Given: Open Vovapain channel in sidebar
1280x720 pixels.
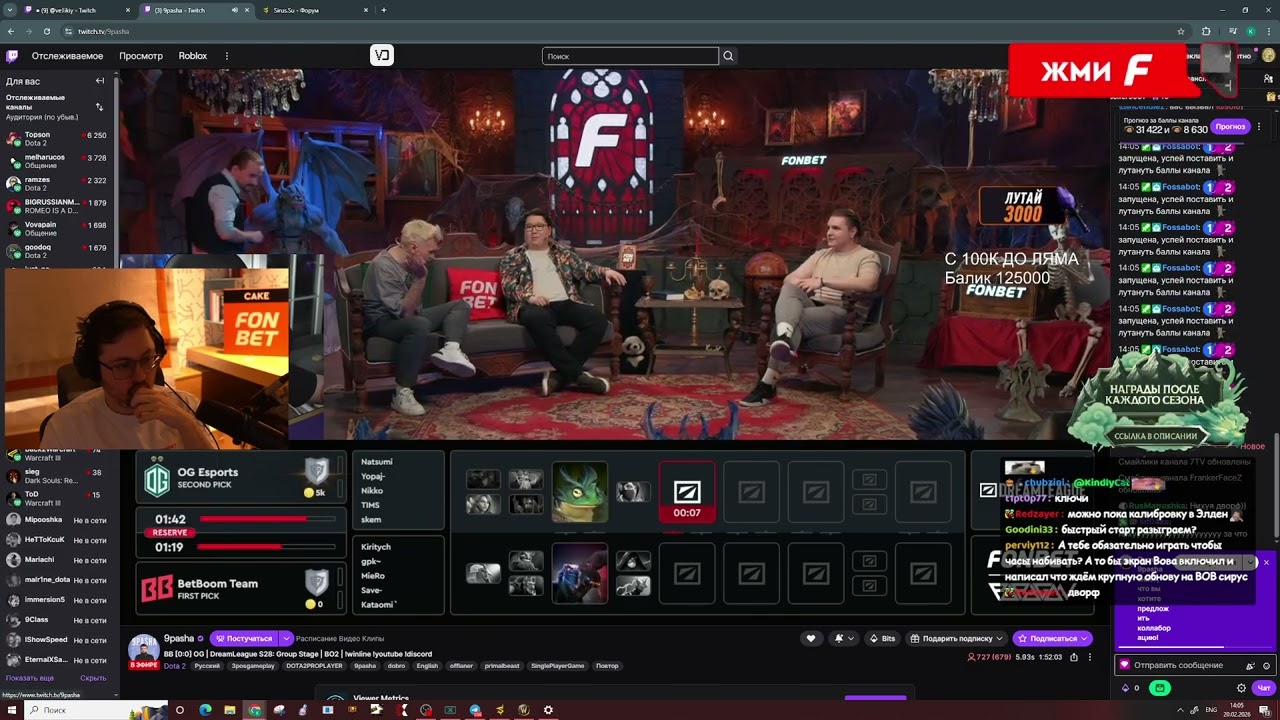Looking at the screenshot, I should click(57, 228).
